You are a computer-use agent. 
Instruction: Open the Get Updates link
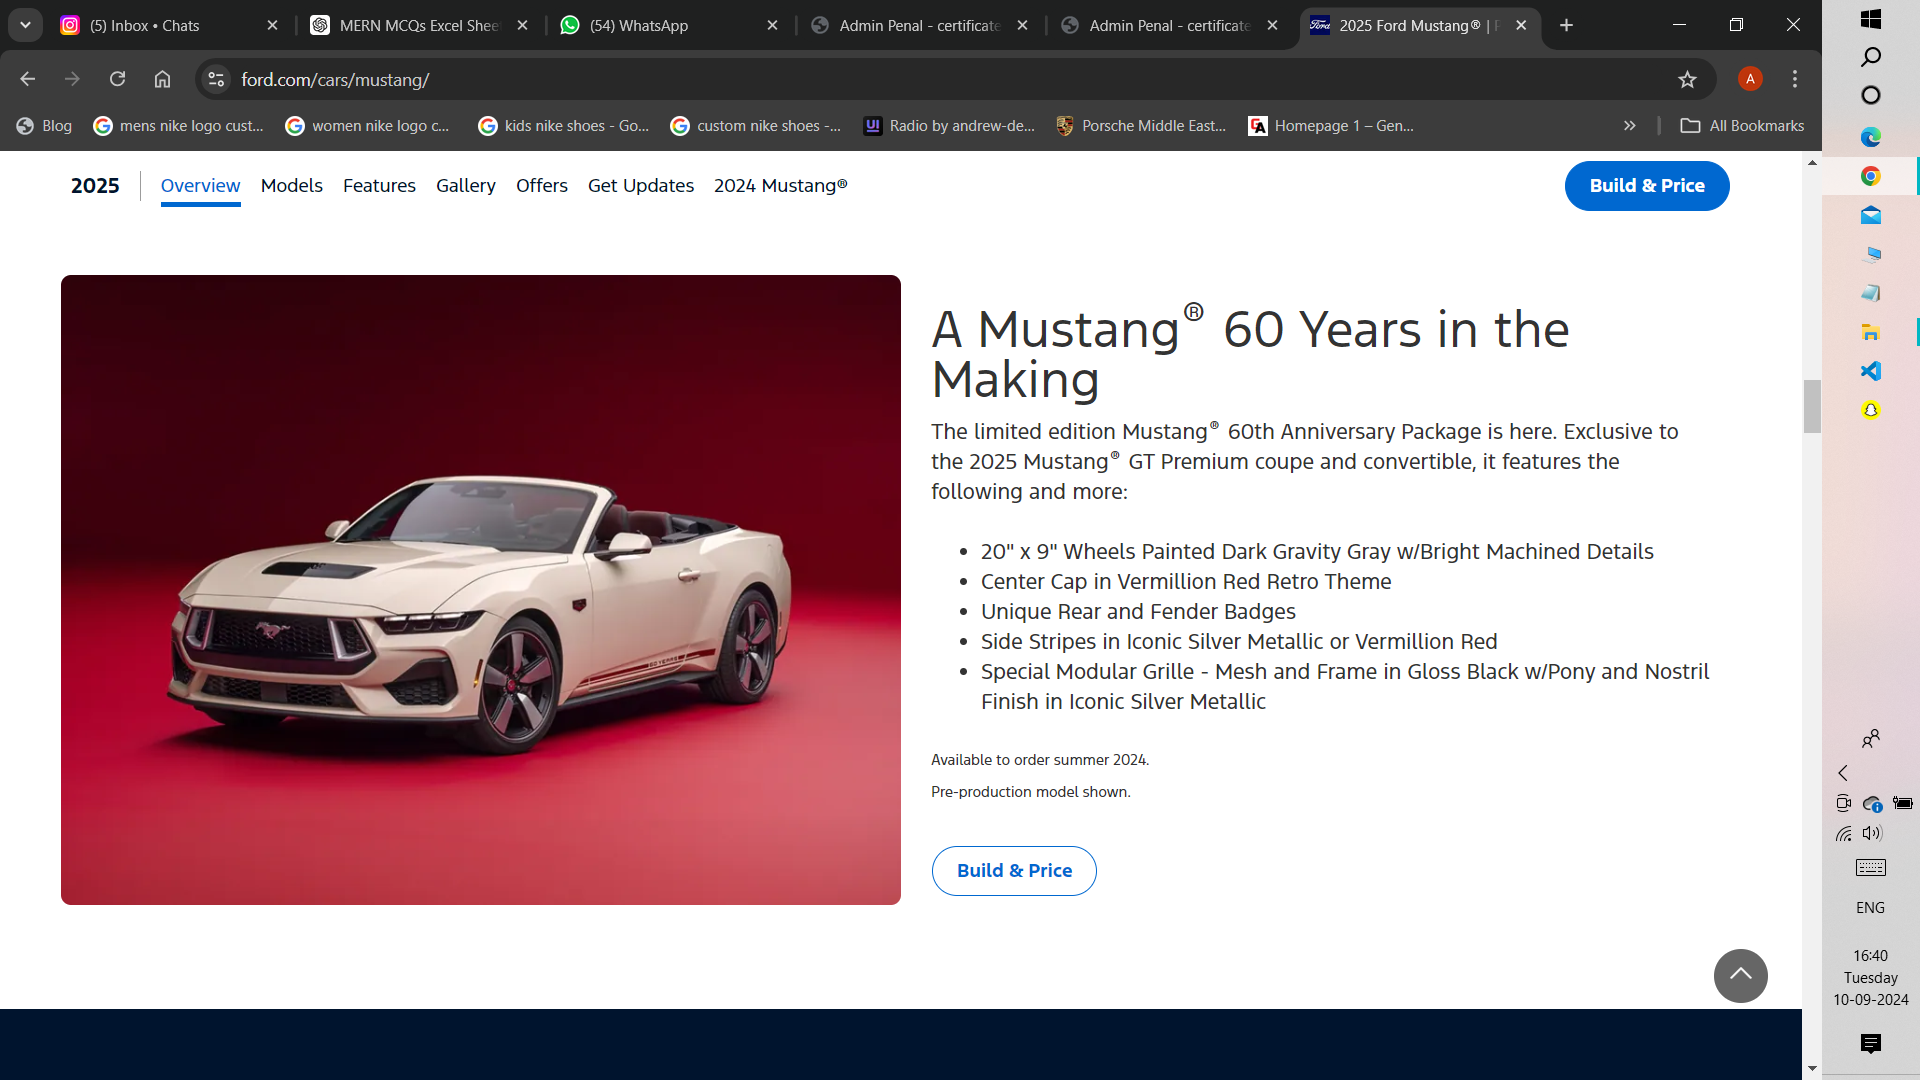tap(641, 186)
